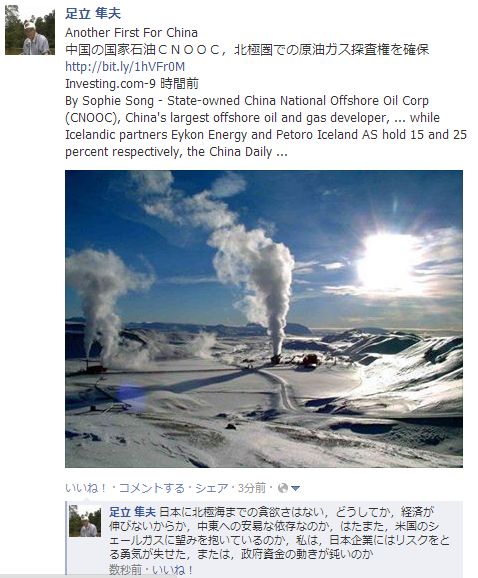Click the "Another First For China" title

131,32
